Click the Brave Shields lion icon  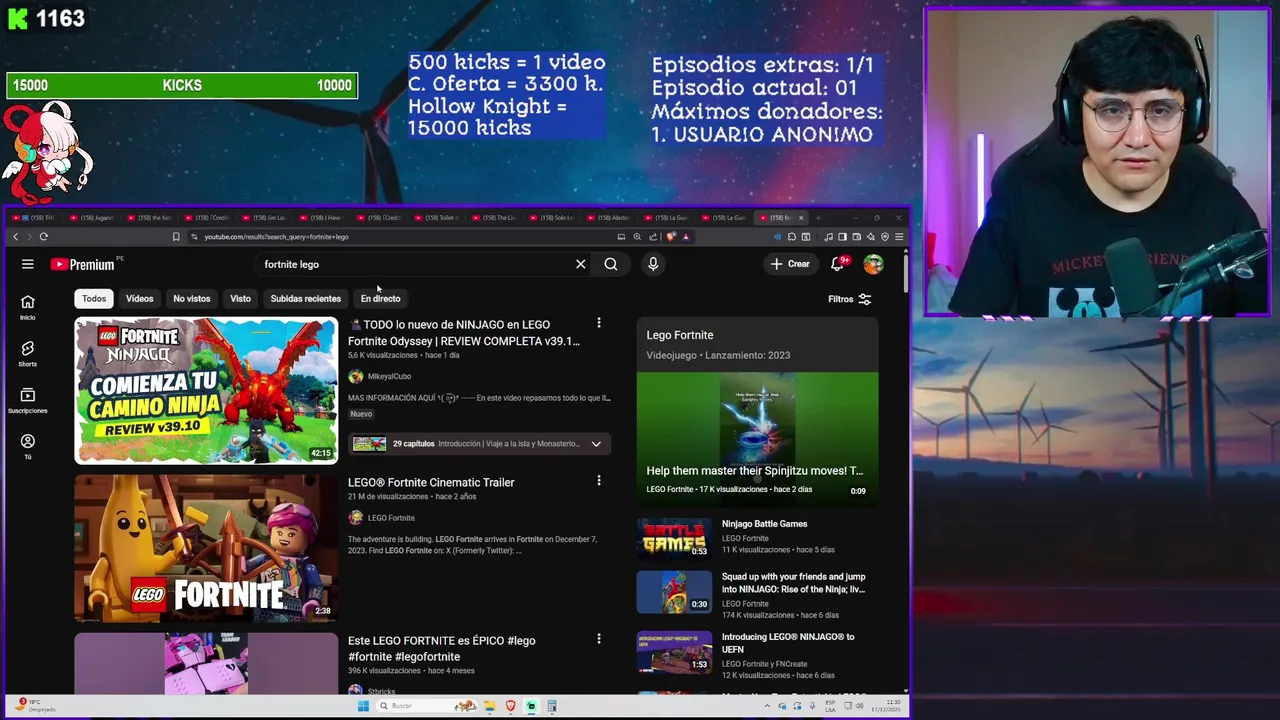[671, 237]
